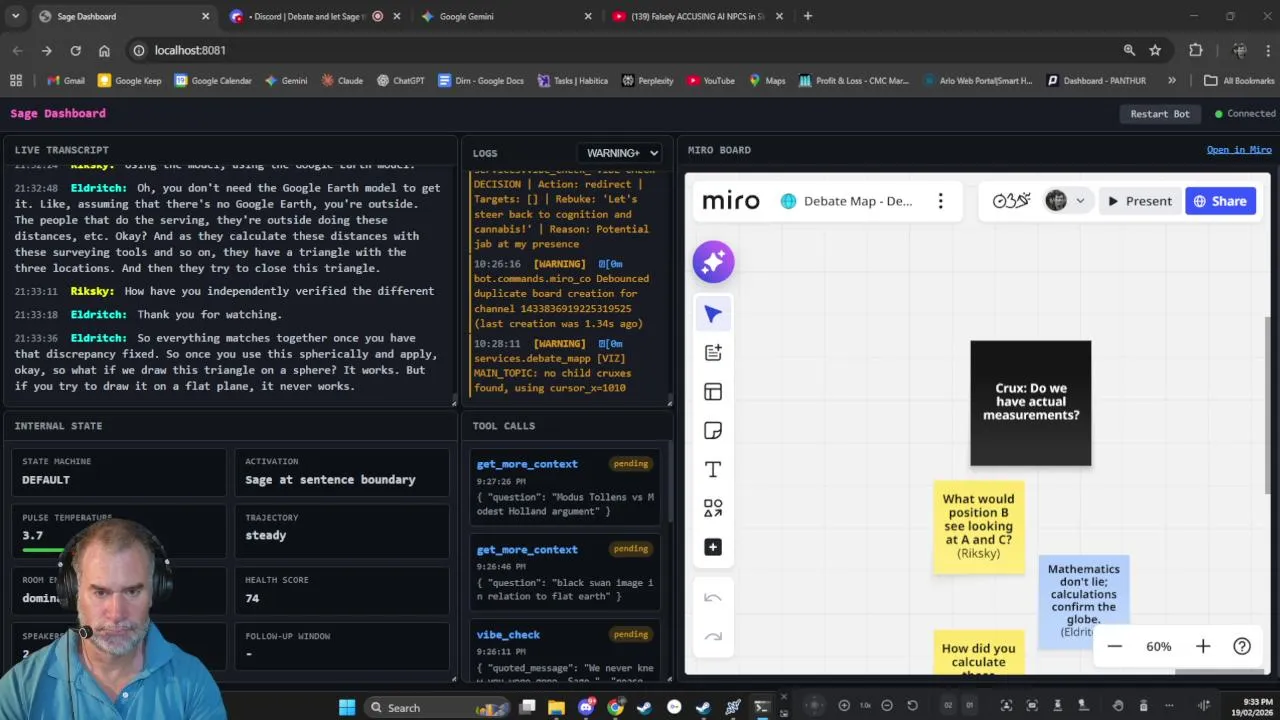This screenshot has height=720, width=1280.
Task: Click the Restart Bot button
Action: tap(1160, 114)
